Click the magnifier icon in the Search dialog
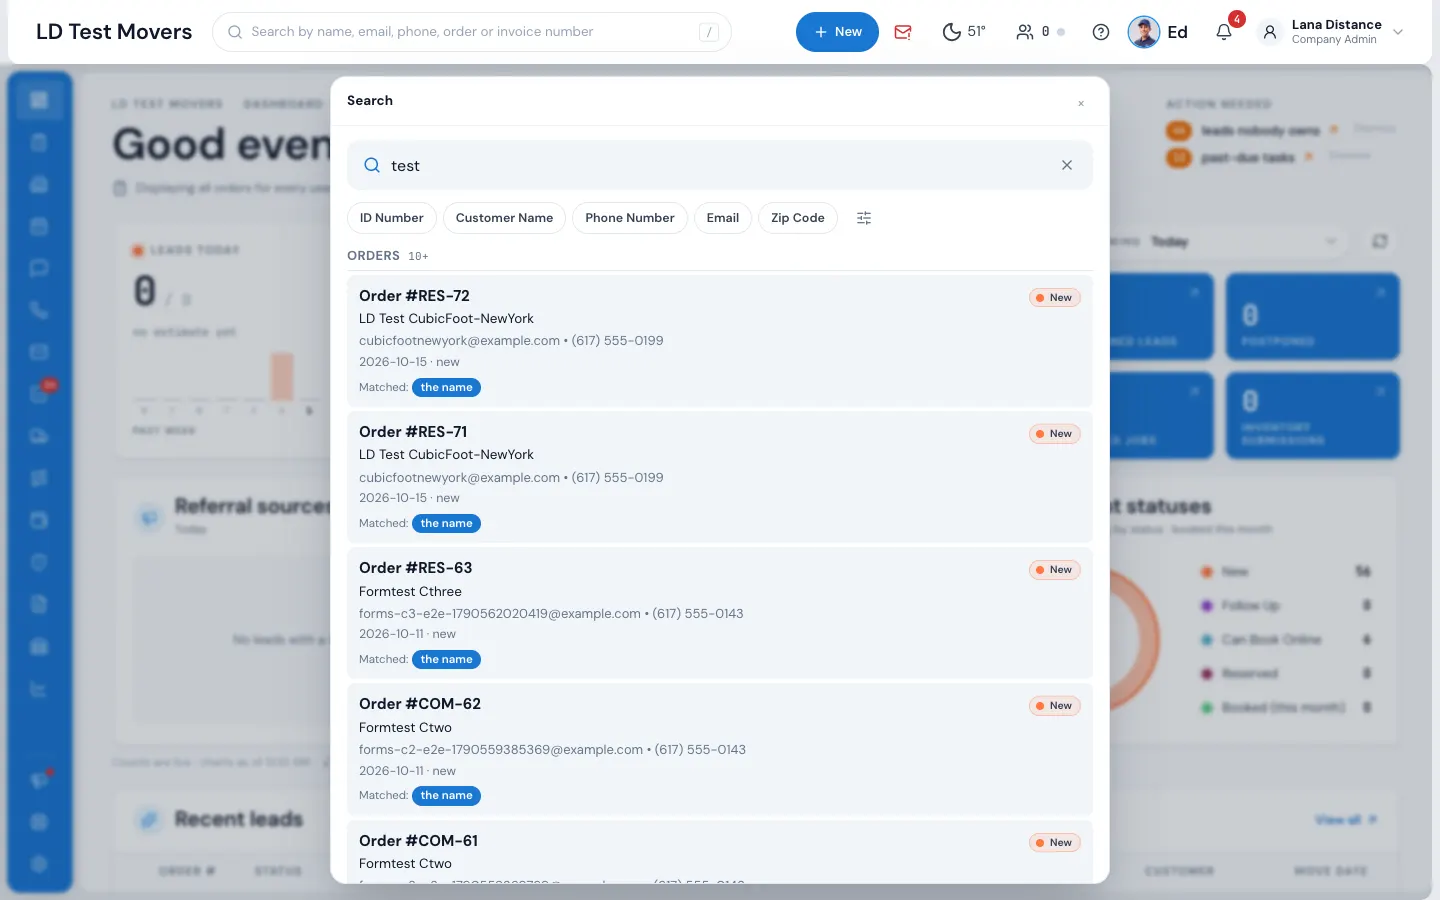The image size is (1440, 900). (x=372, y=165)
